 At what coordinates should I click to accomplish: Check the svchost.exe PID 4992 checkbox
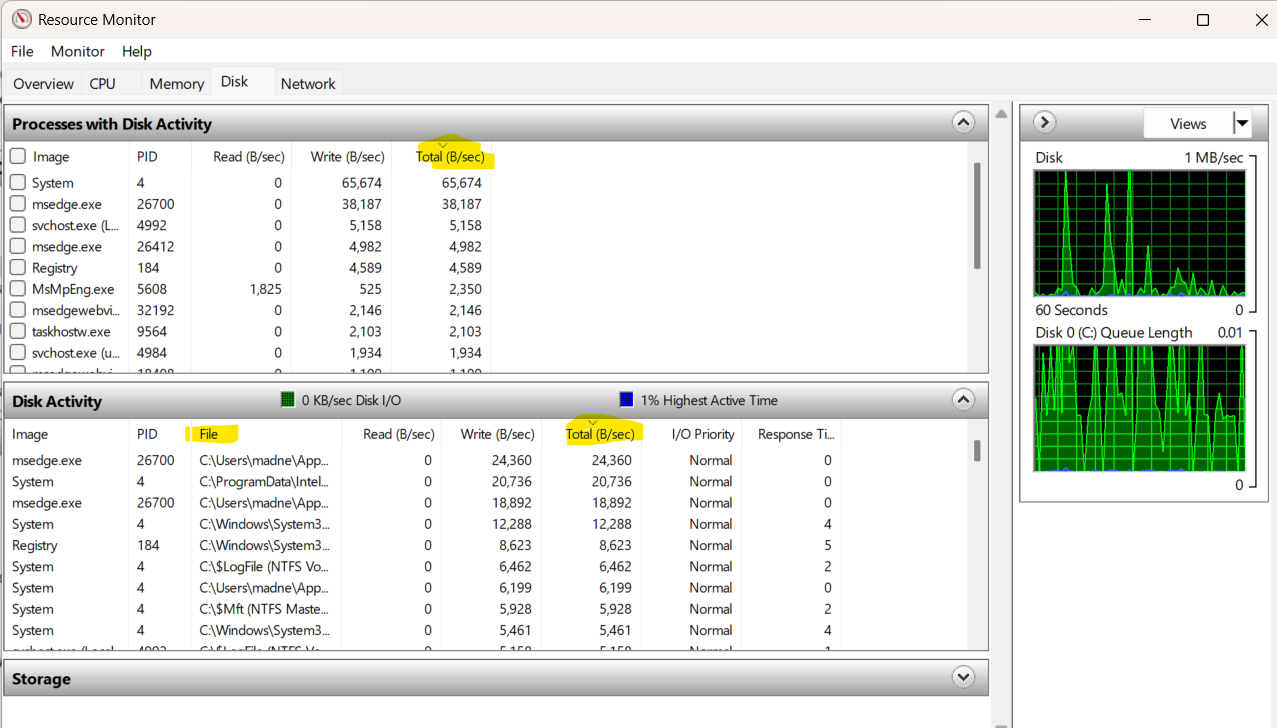click(x=18, y=225)
